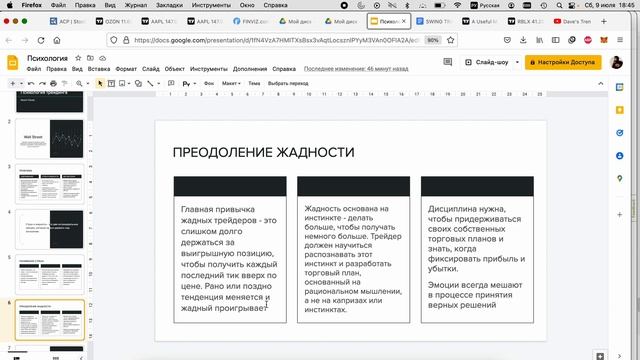The width and height of the screenshot is (640, 360).
Task: Redo the last action
Action: [x=42, y=83]
